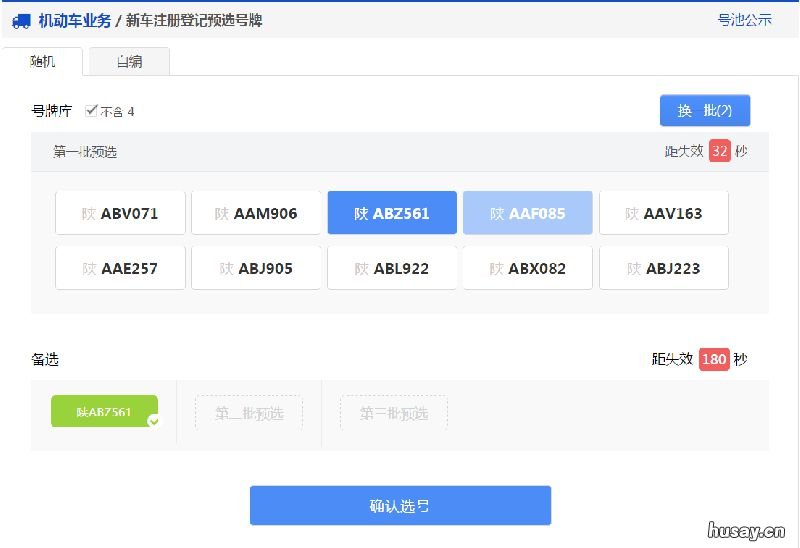Click the checkmark badge on green plate
Image resolution: width=800 pixels, height=548 pixels.
coord(153,421)
